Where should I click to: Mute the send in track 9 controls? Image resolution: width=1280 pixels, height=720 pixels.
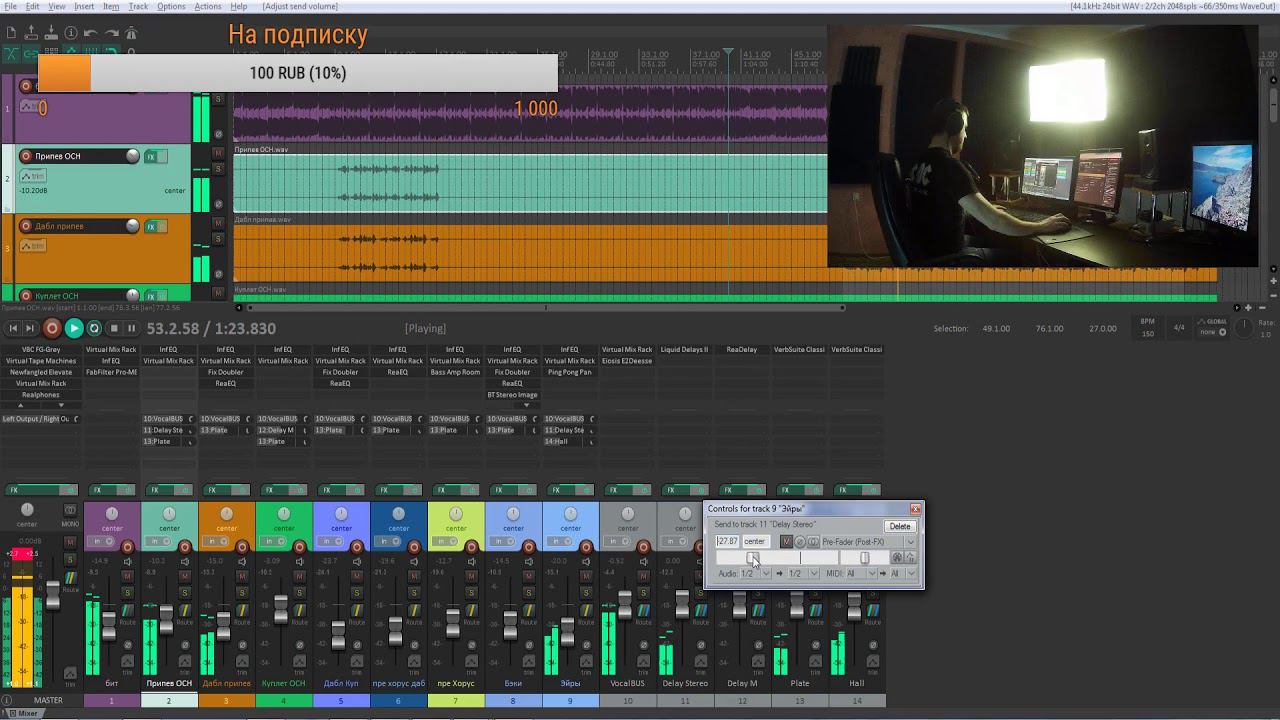coord(786,541)
